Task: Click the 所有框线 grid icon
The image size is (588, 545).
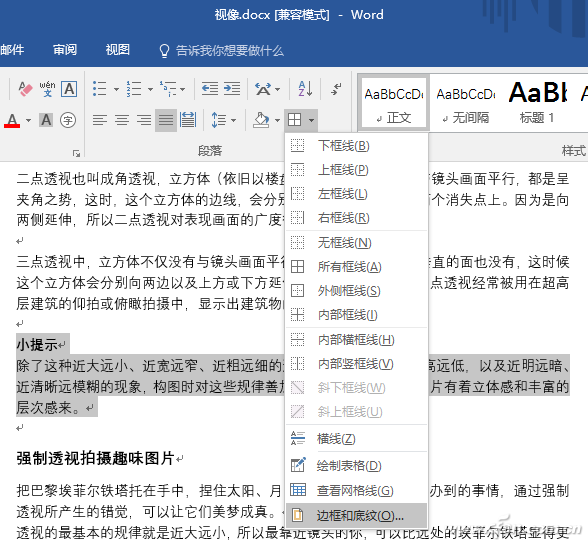Action: (298, 267)
